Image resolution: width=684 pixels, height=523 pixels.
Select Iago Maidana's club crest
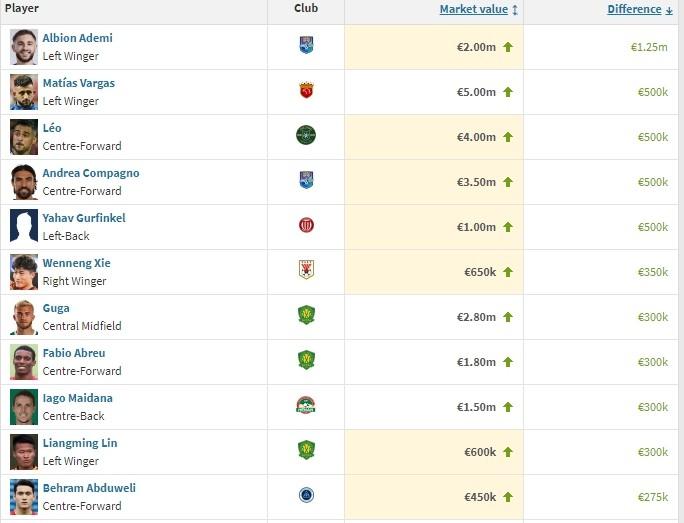pyautogui.click(x=306, y=405)
